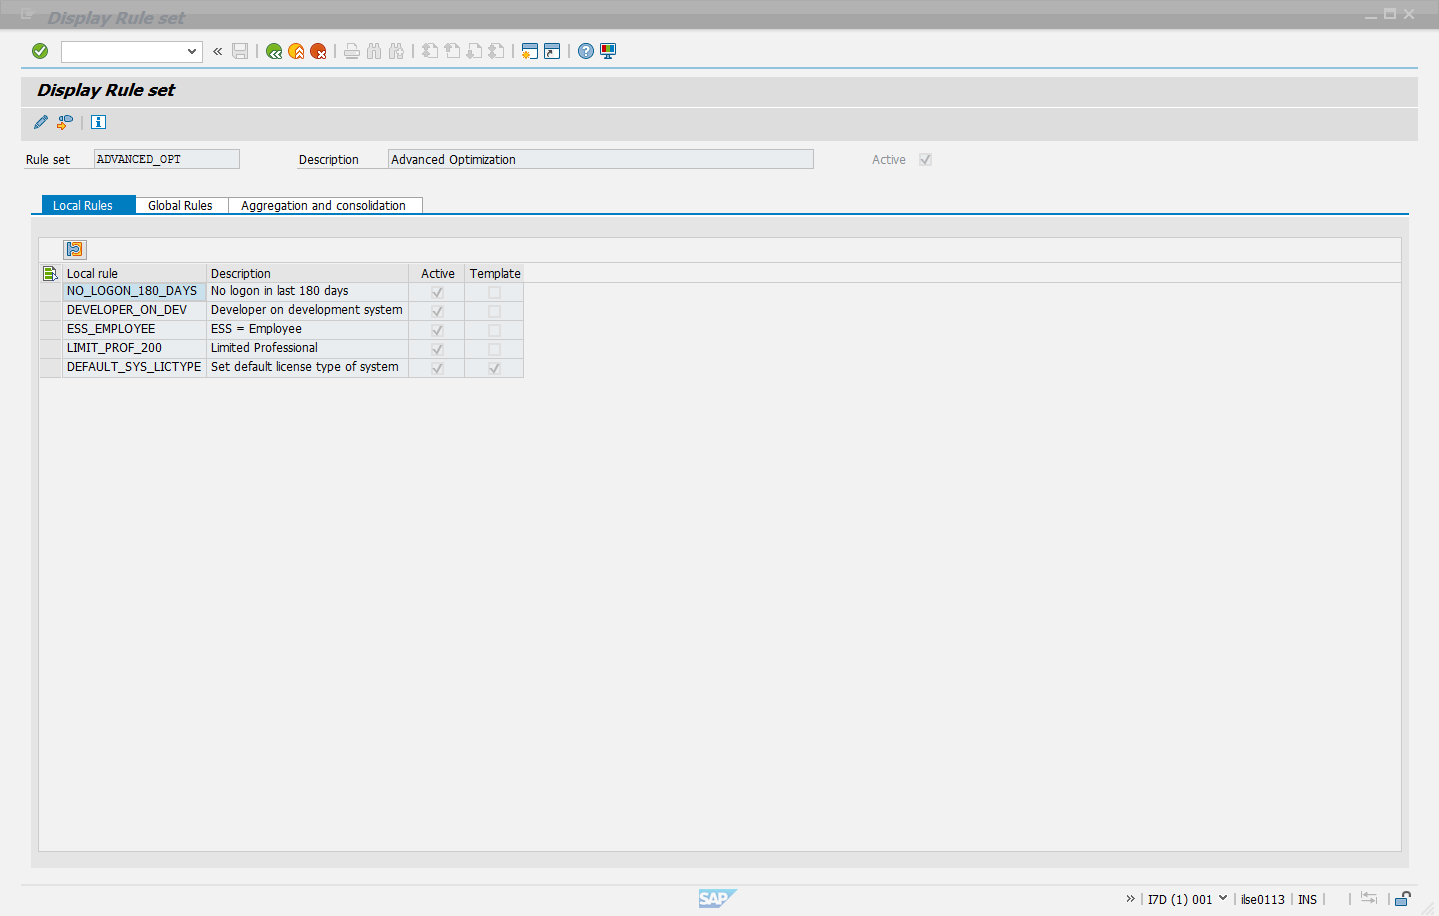Viewport: 1439px width, 916px height.
Task: Open the transaction command field dropdown
Action: tap(192, 51)
